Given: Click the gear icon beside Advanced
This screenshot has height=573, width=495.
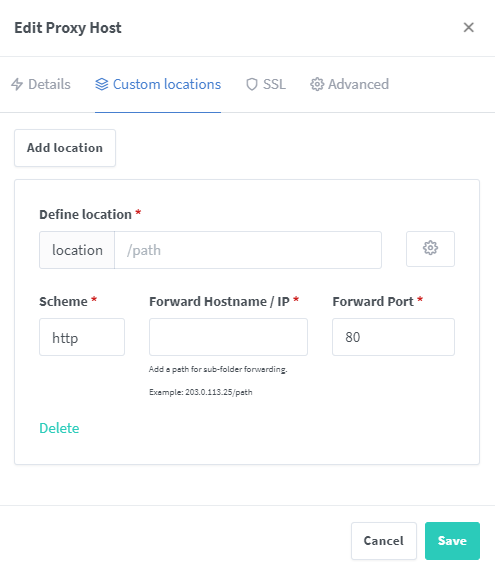Looking at the screenshot, I should [317, 84].
